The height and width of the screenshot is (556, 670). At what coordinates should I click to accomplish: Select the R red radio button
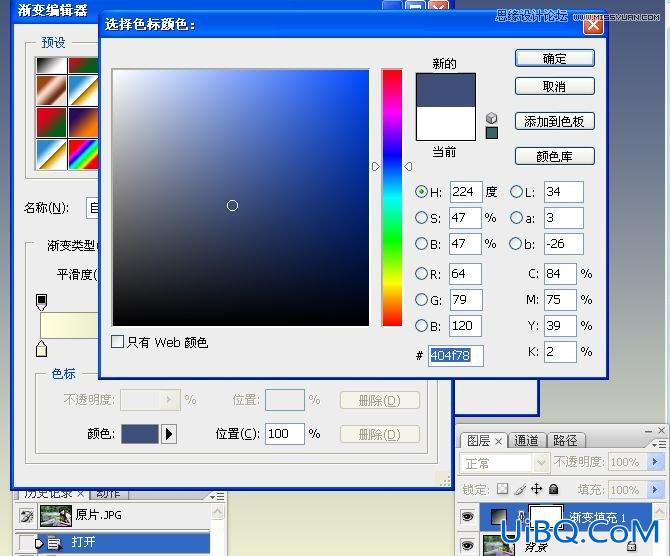pos(421,274)
